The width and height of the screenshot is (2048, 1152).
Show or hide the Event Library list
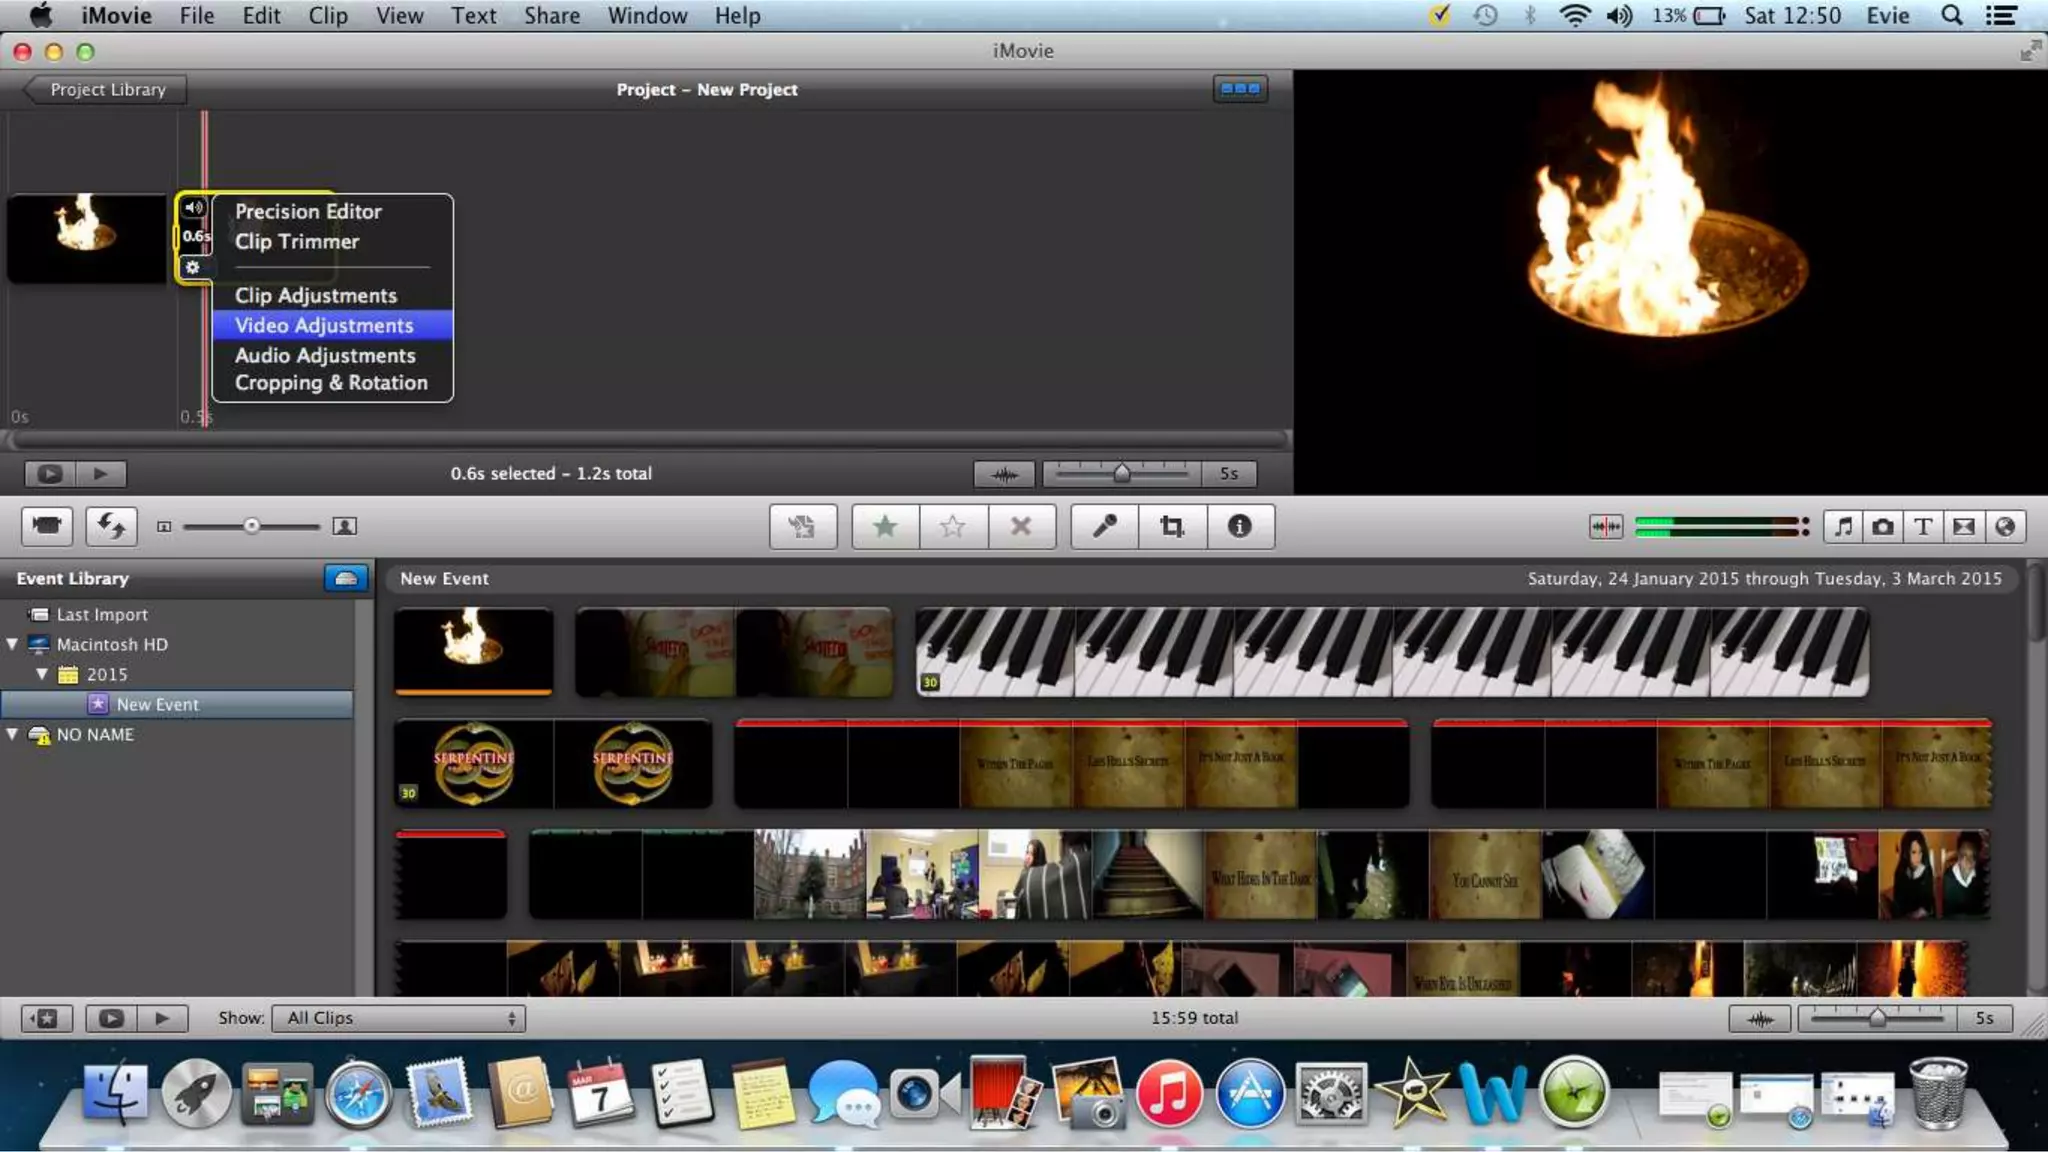tap(46, 1018)
